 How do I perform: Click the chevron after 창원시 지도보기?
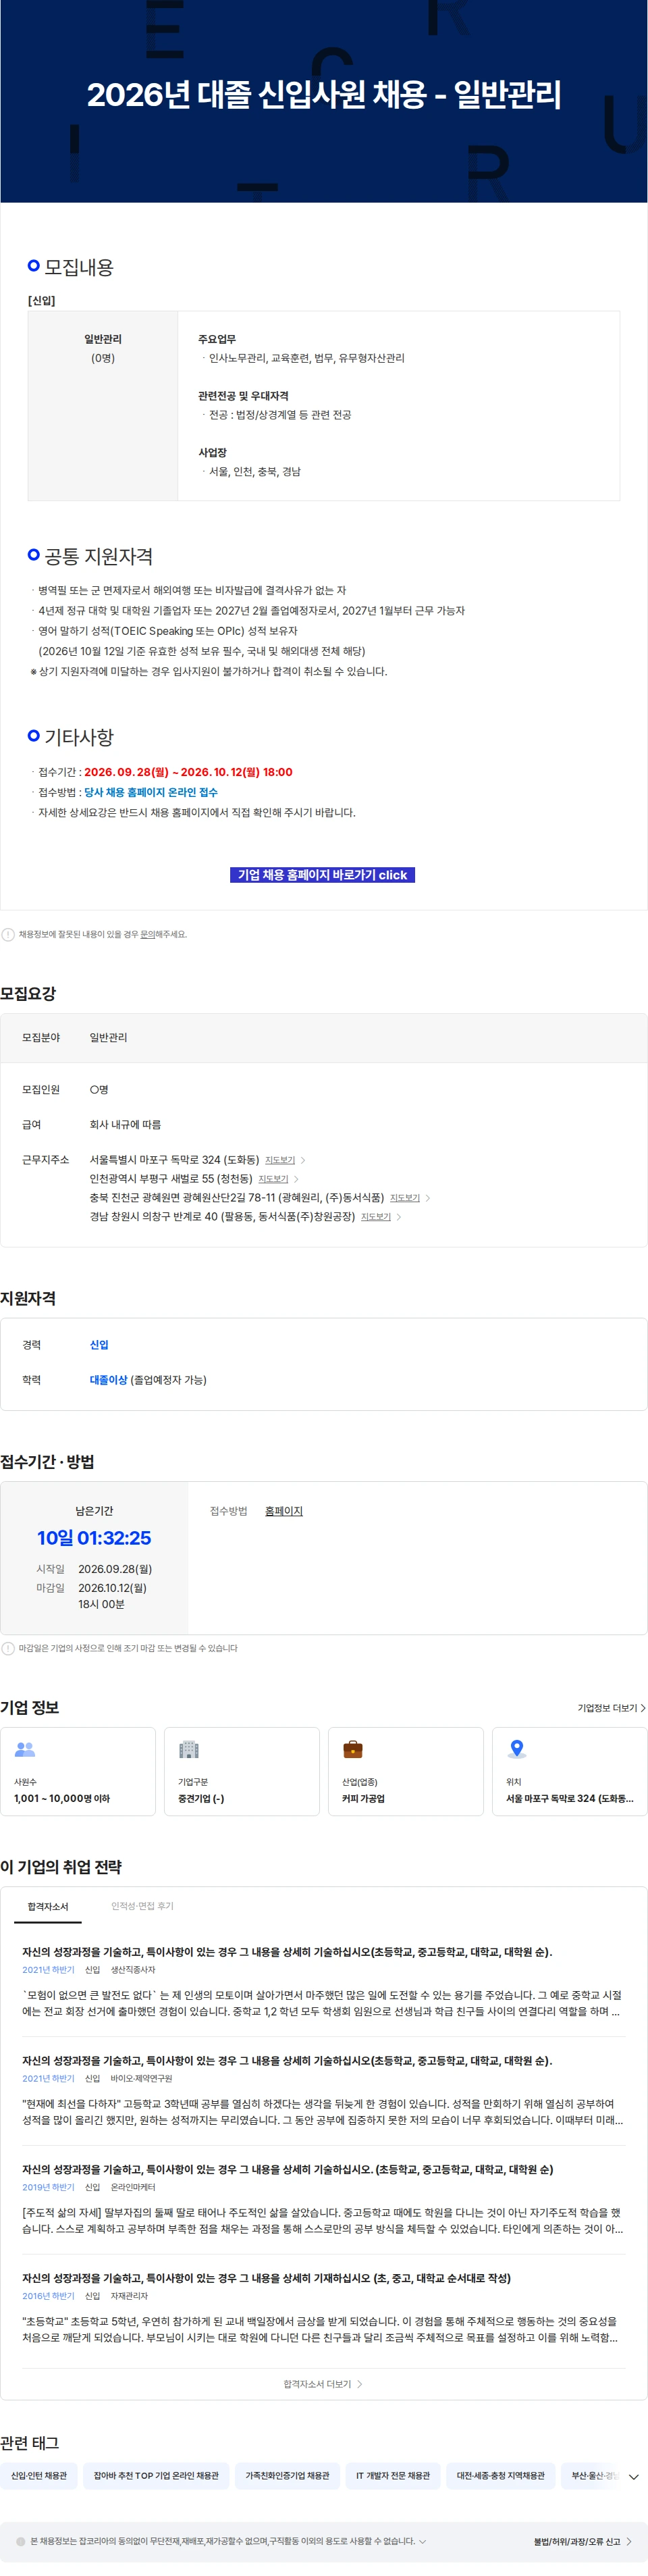point(399,1217)
